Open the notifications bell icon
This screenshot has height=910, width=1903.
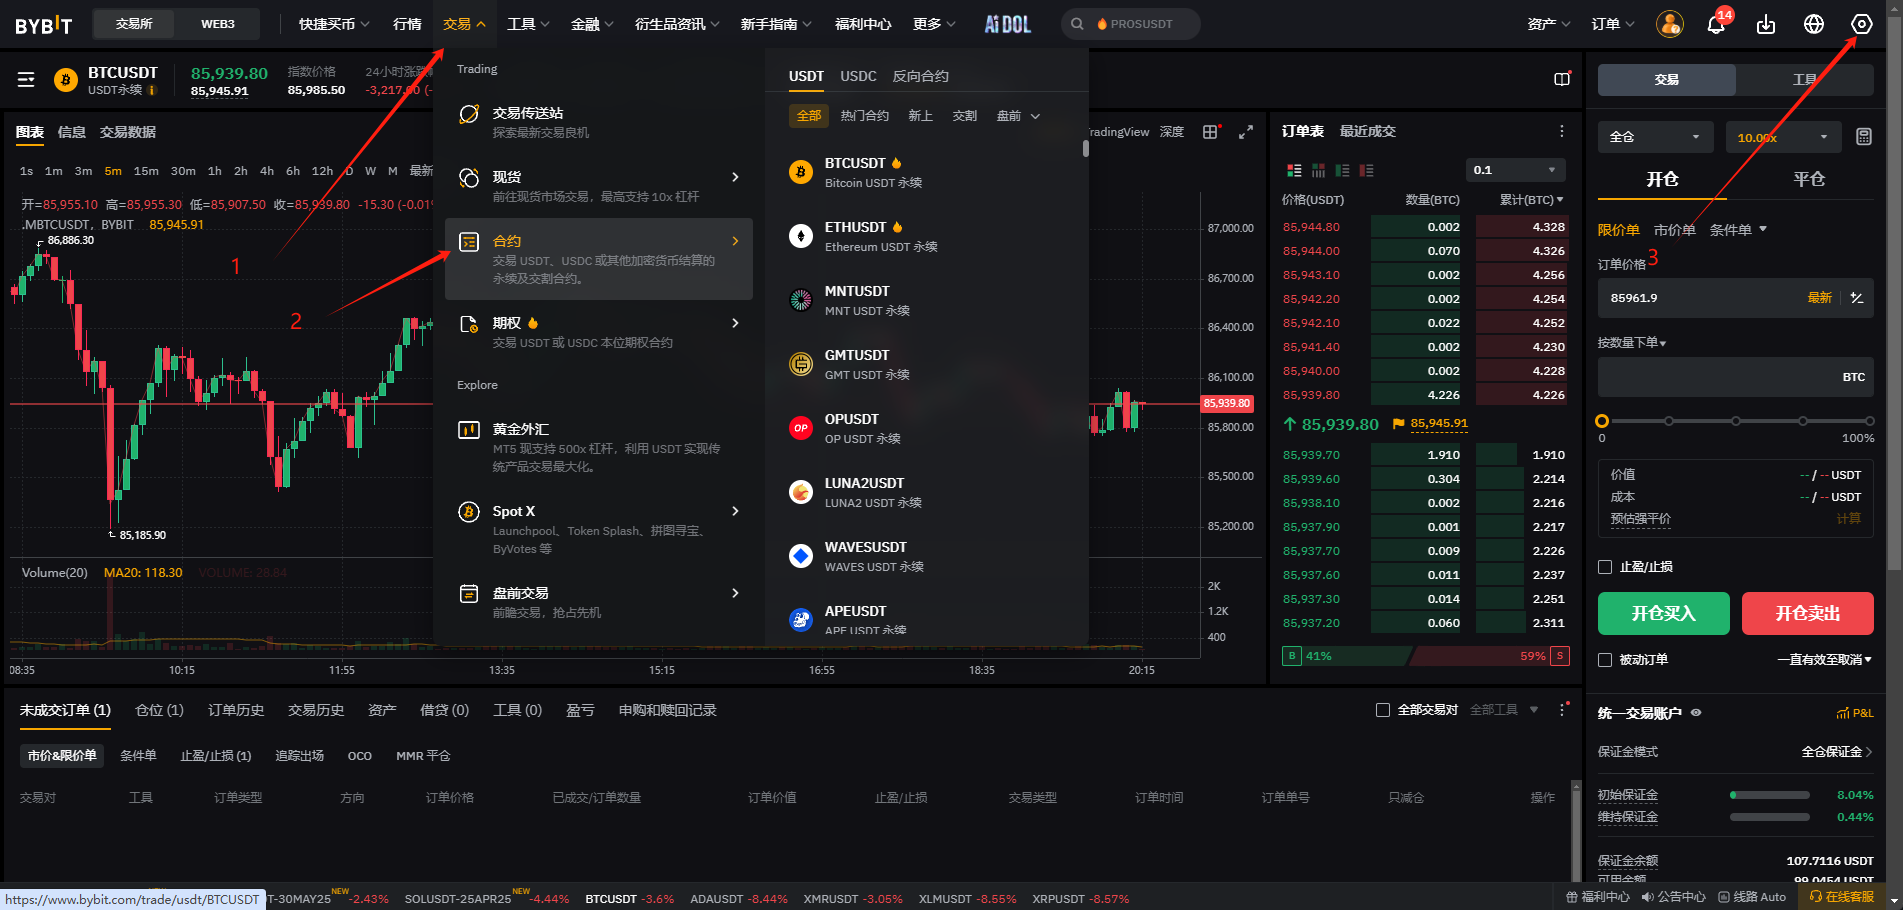coord(1716,25)
